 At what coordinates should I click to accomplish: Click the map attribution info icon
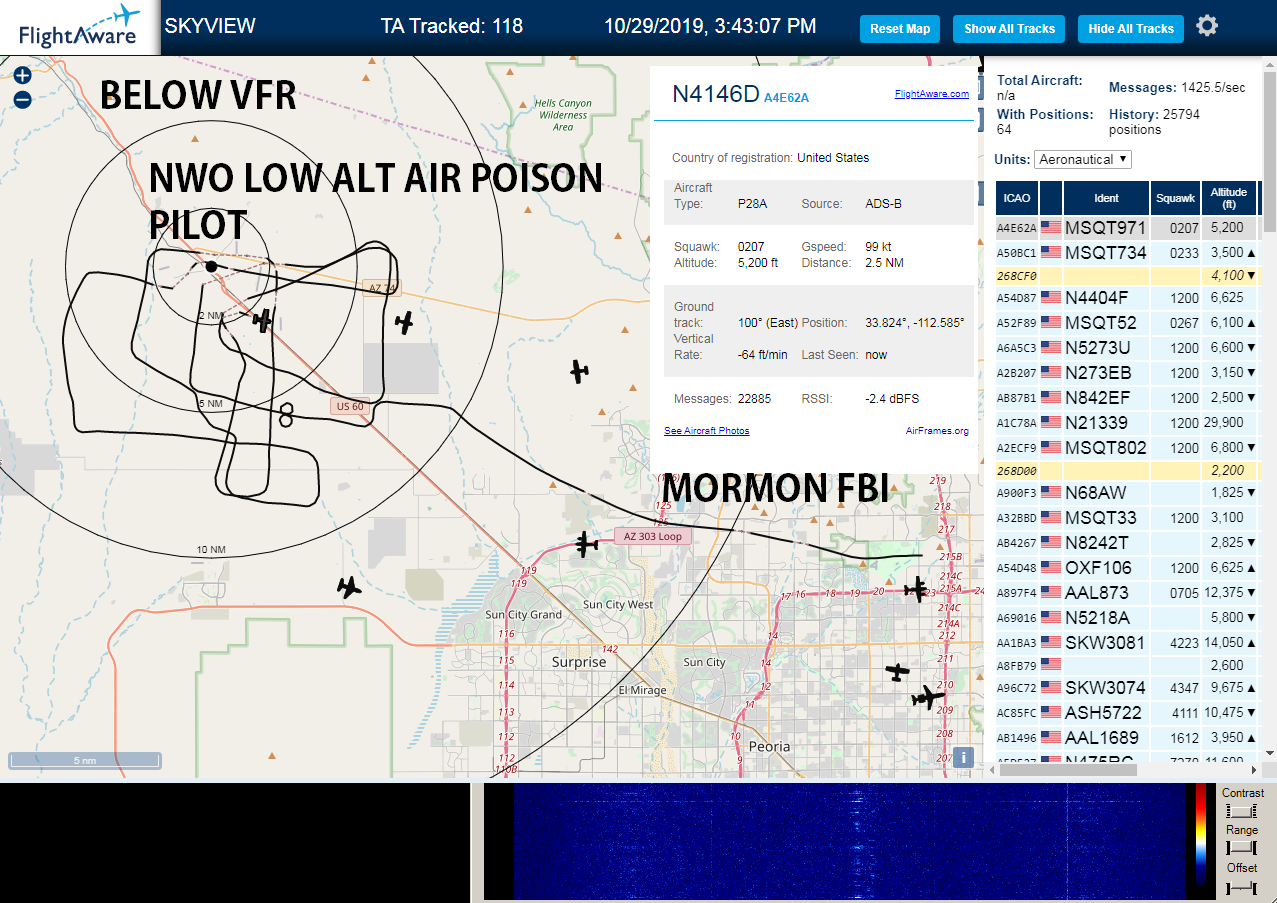(x=963, y=757)
